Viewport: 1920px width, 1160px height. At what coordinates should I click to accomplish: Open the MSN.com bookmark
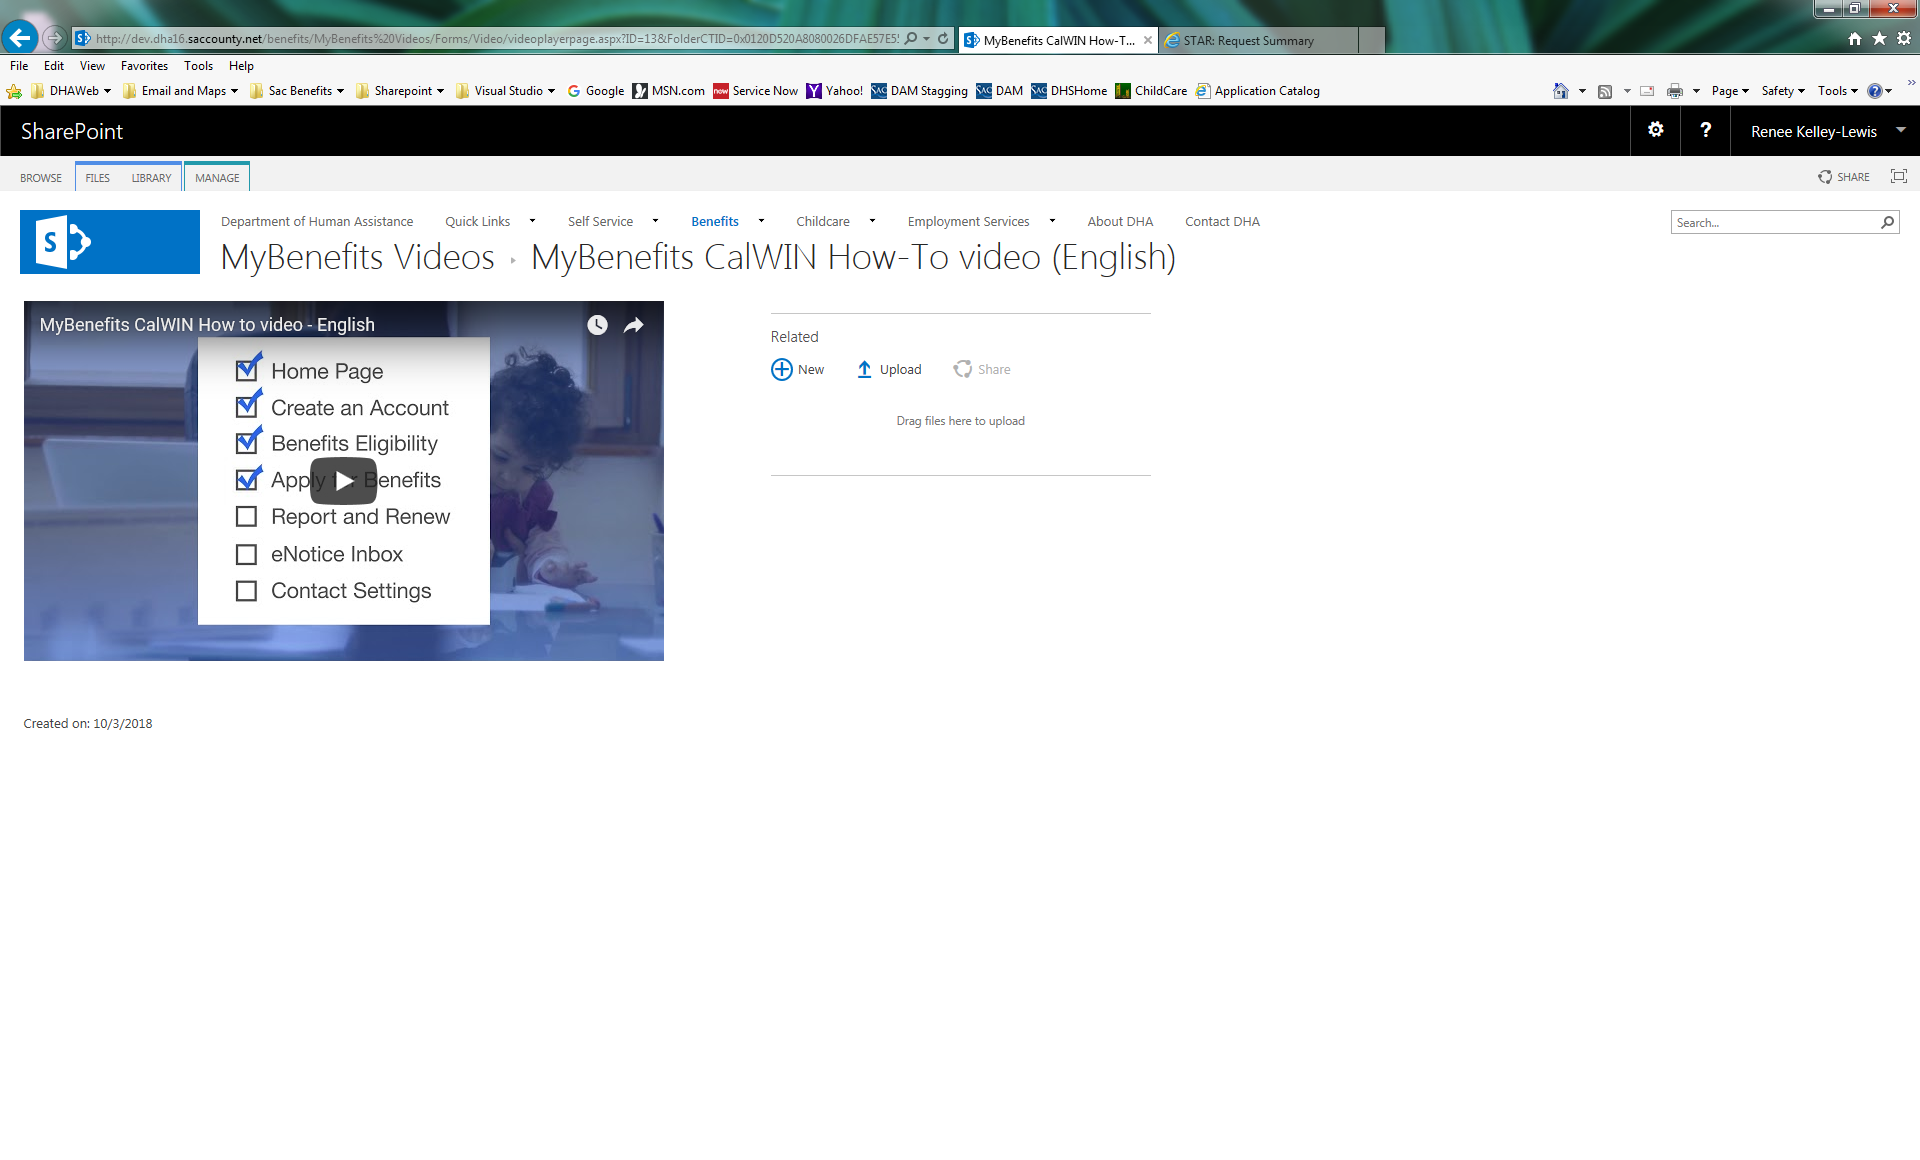point(668,91)
